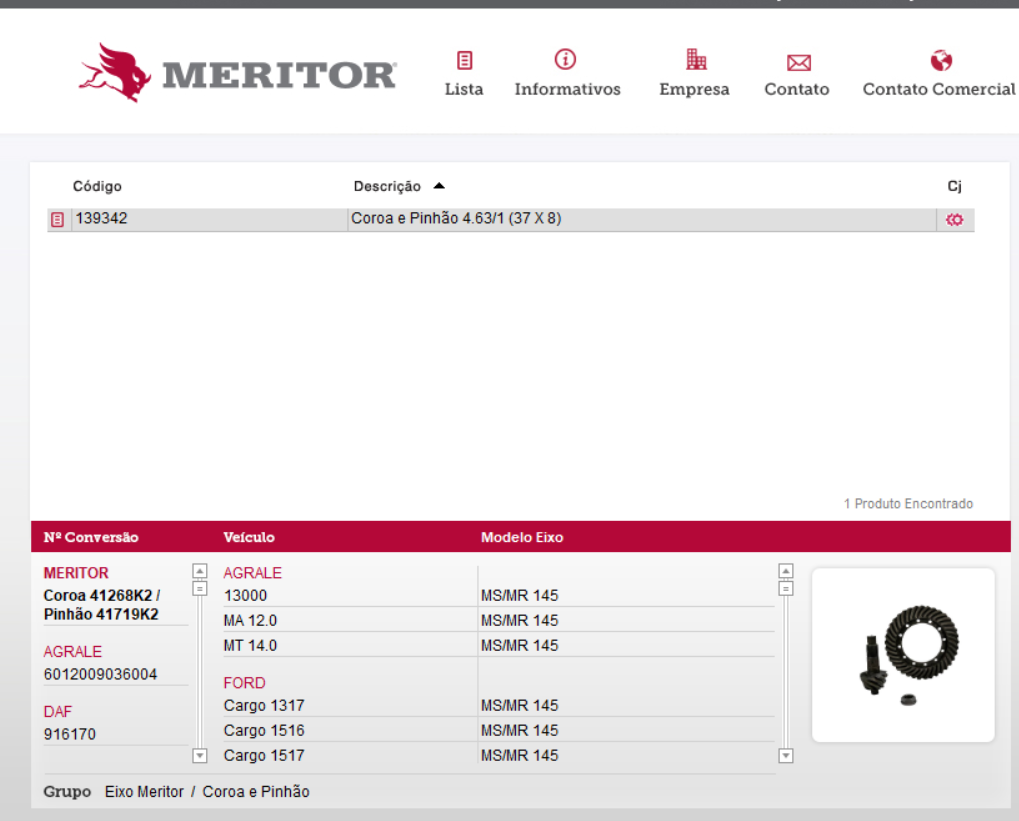Click Coroa e Pinhão in Grupo breadcrumb
Screen dimensions: 1019x821
tap(256, 792)
